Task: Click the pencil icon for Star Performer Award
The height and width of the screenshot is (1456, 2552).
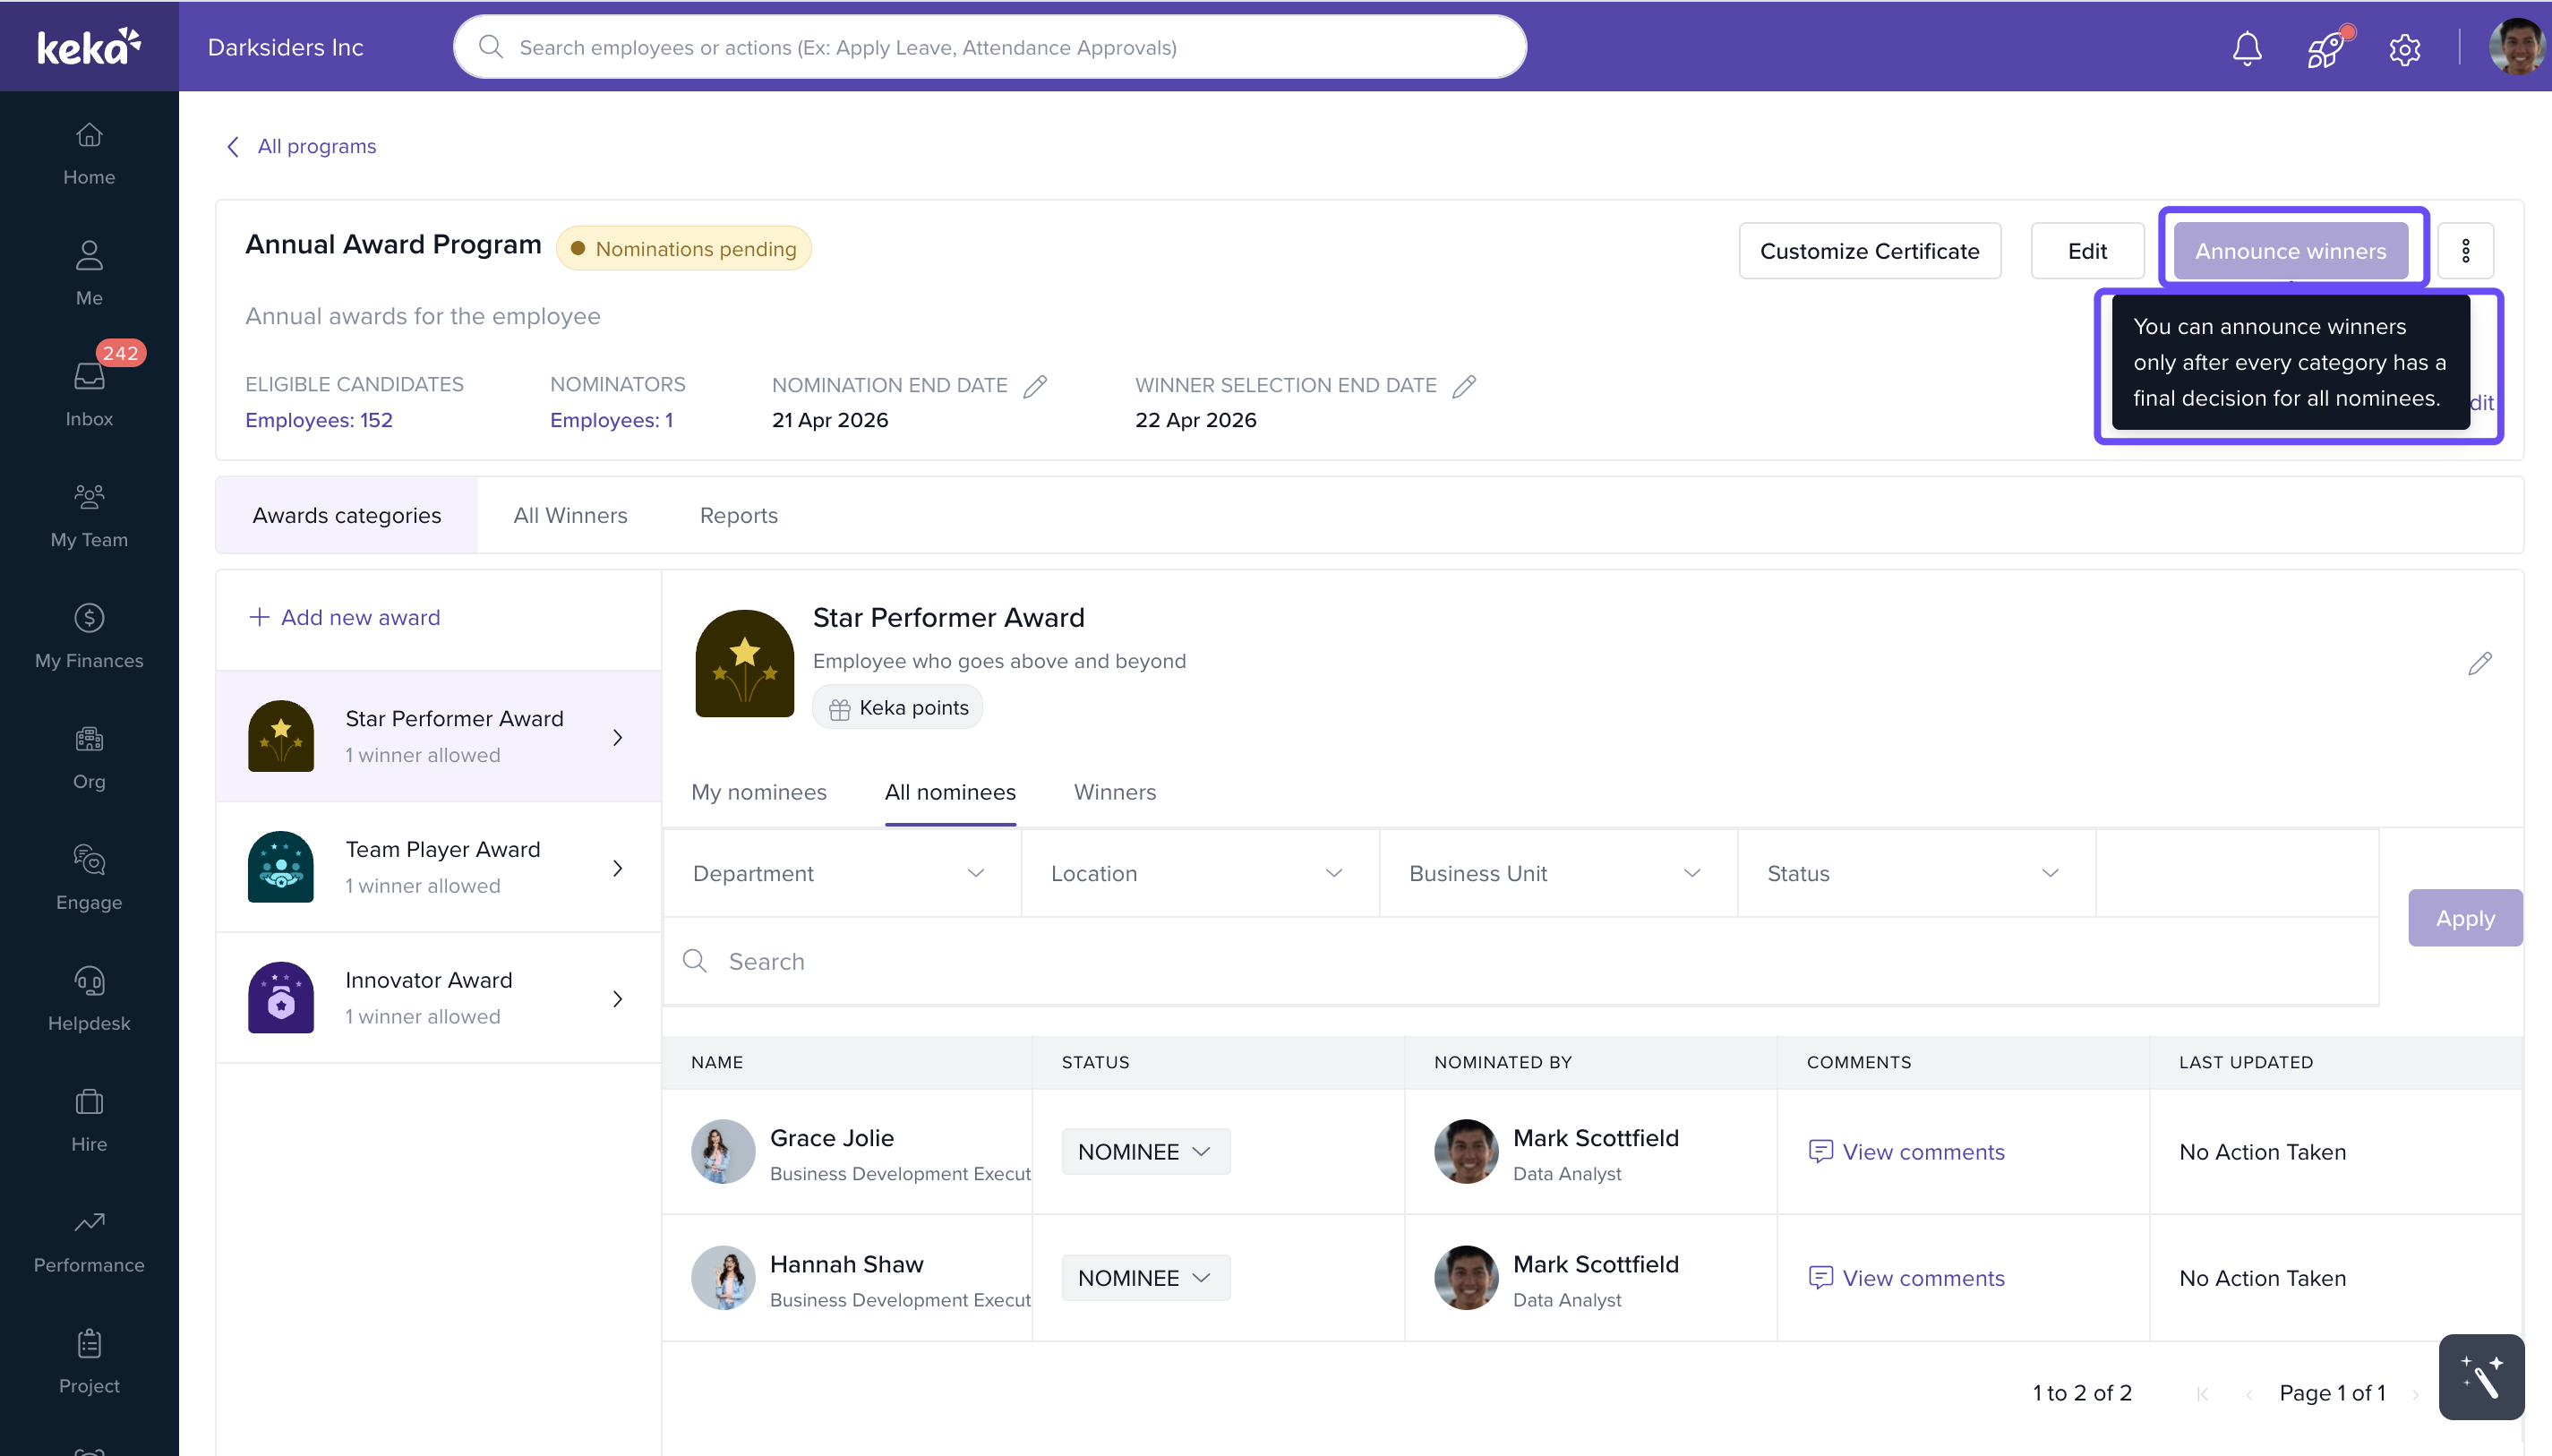Action: [2479, 662]
